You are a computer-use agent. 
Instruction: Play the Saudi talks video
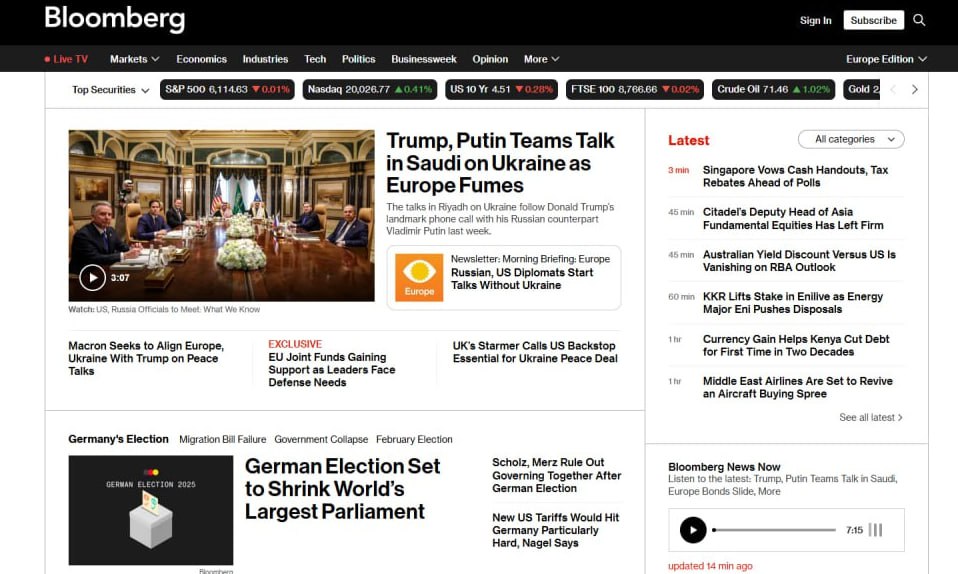coord(93,278)
